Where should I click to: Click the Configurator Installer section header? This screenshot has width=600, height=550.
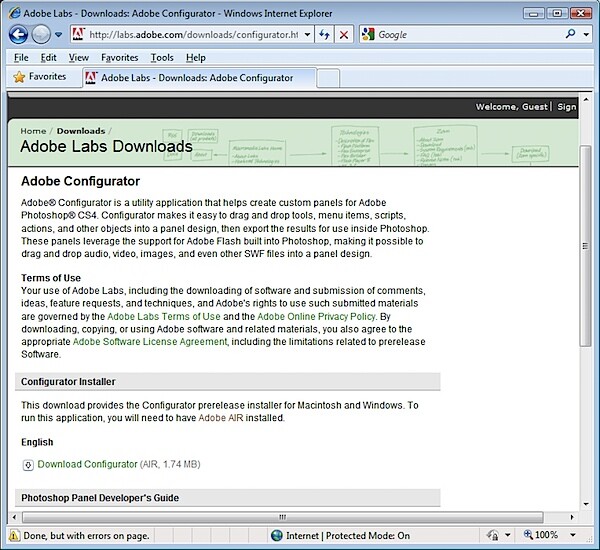click(228, 382)
